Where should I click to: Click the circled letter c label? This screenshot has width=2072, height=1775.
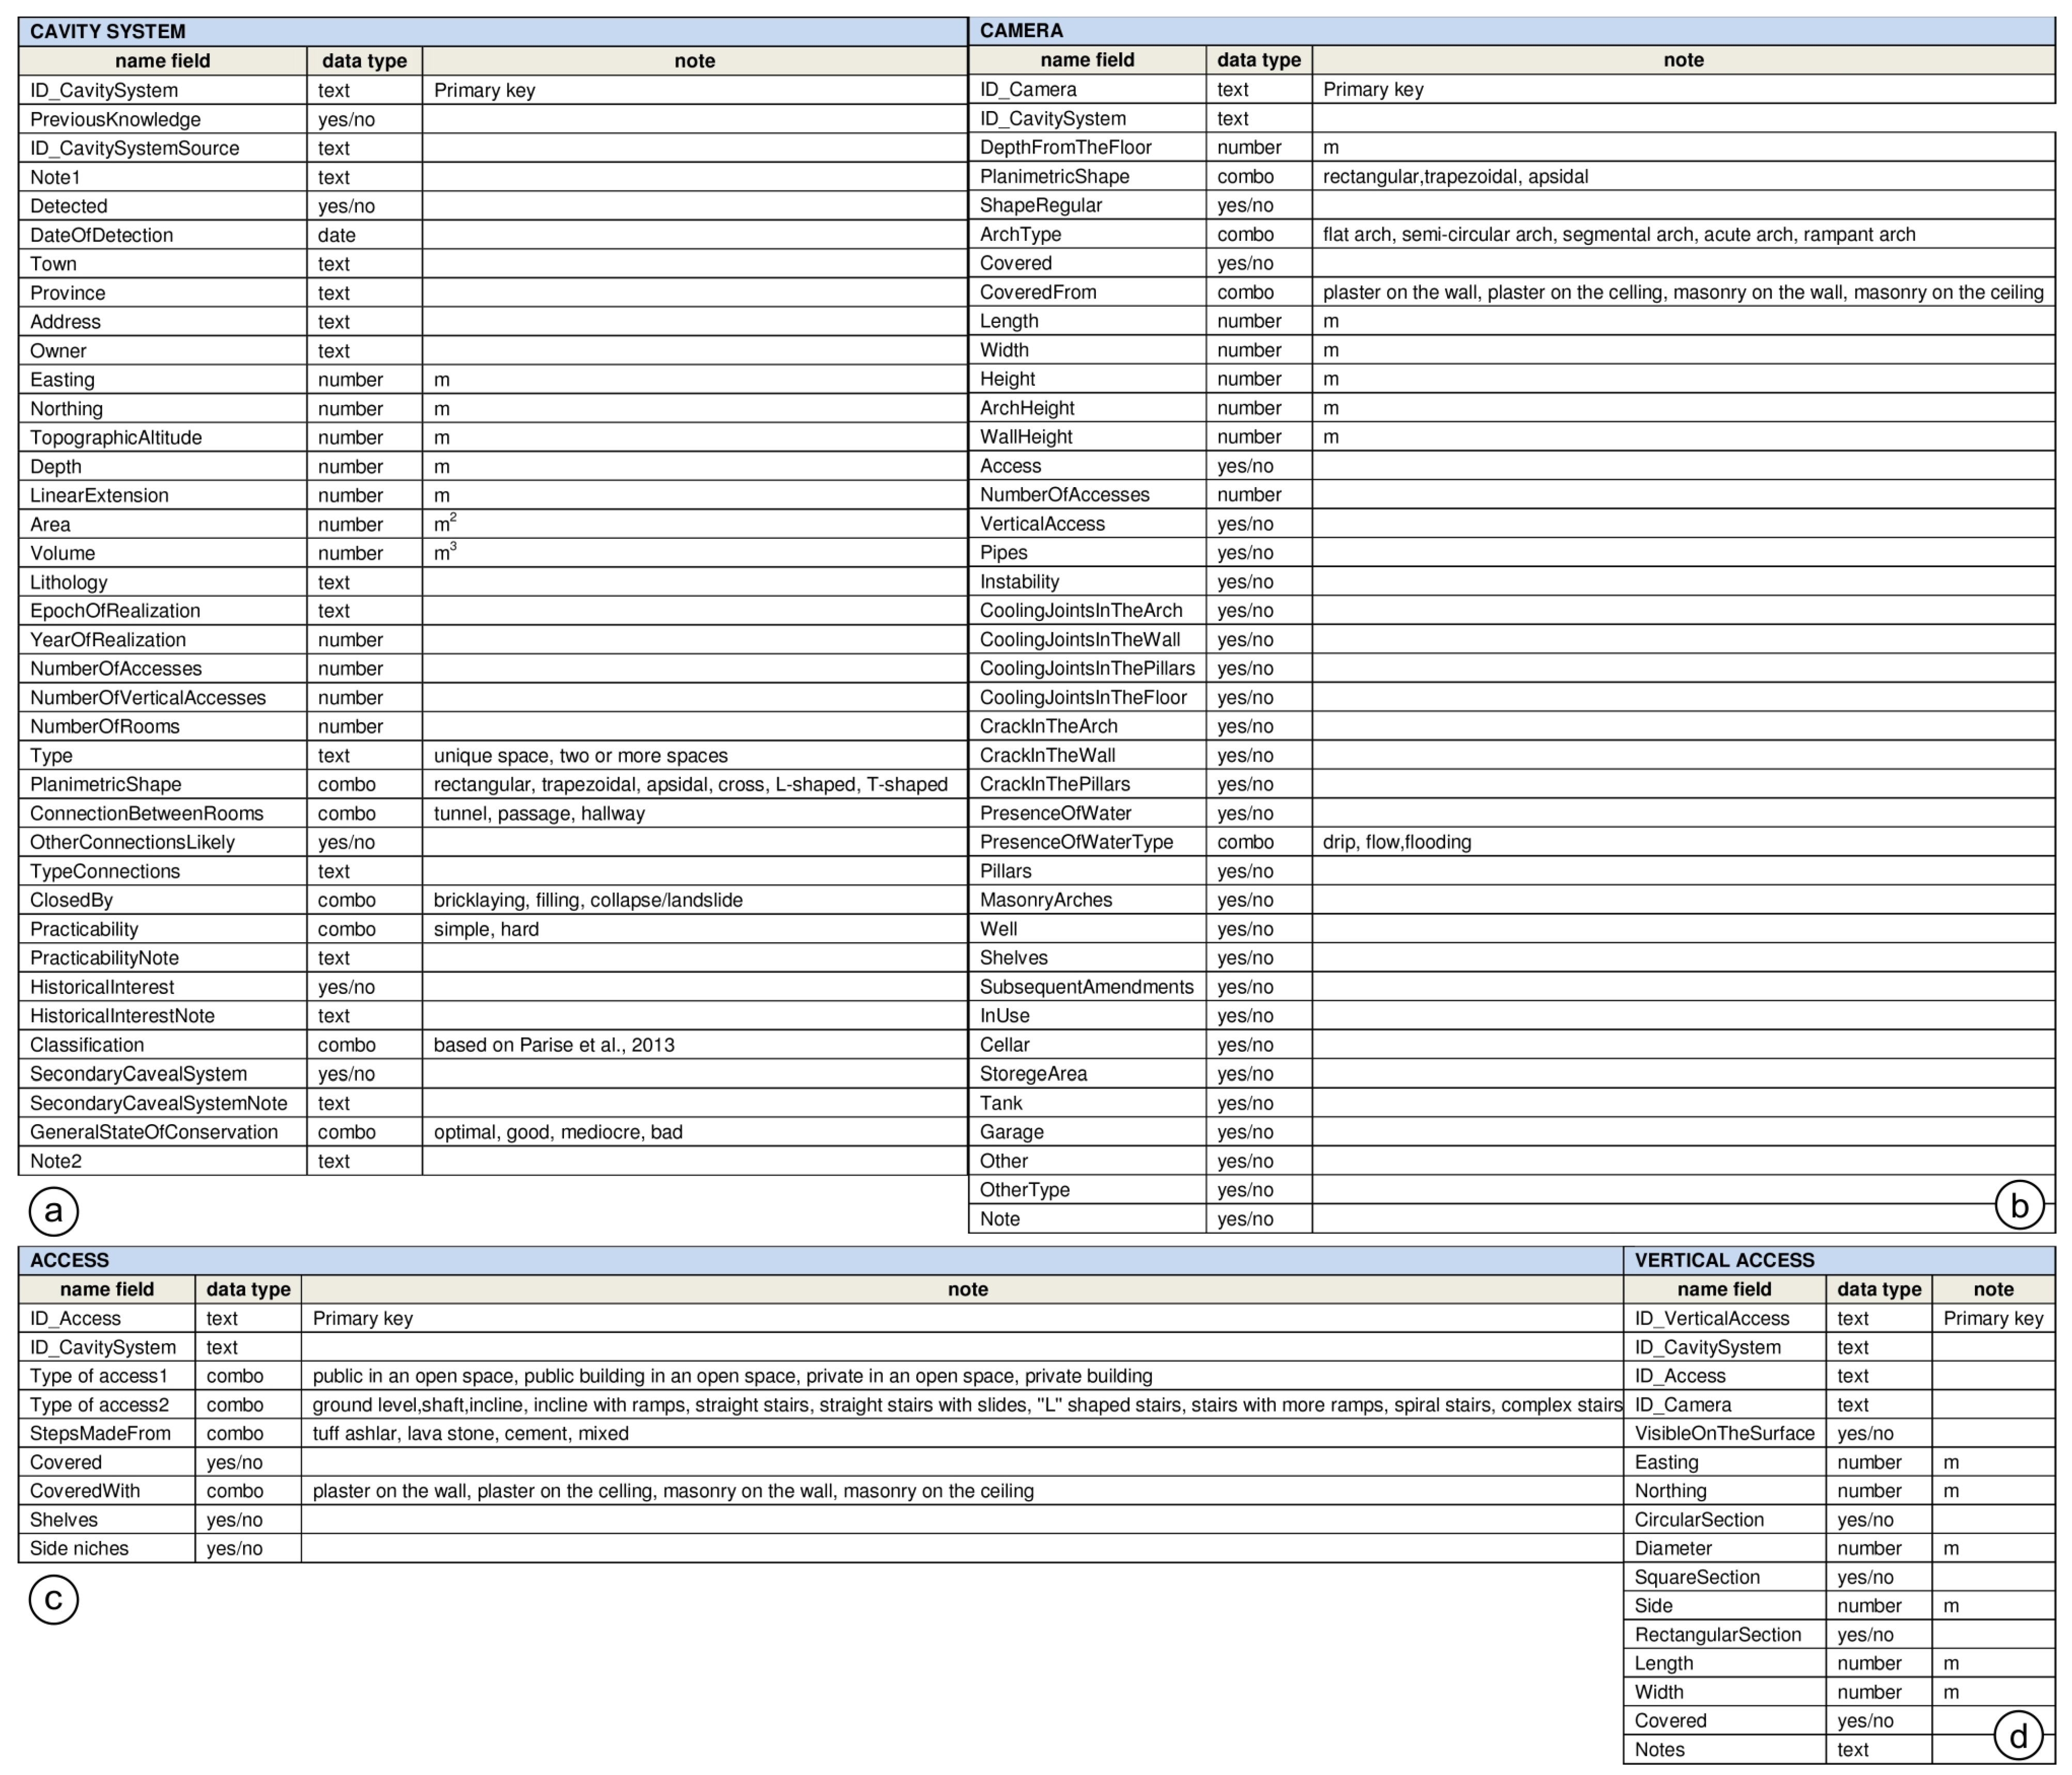pos(53,1599)
